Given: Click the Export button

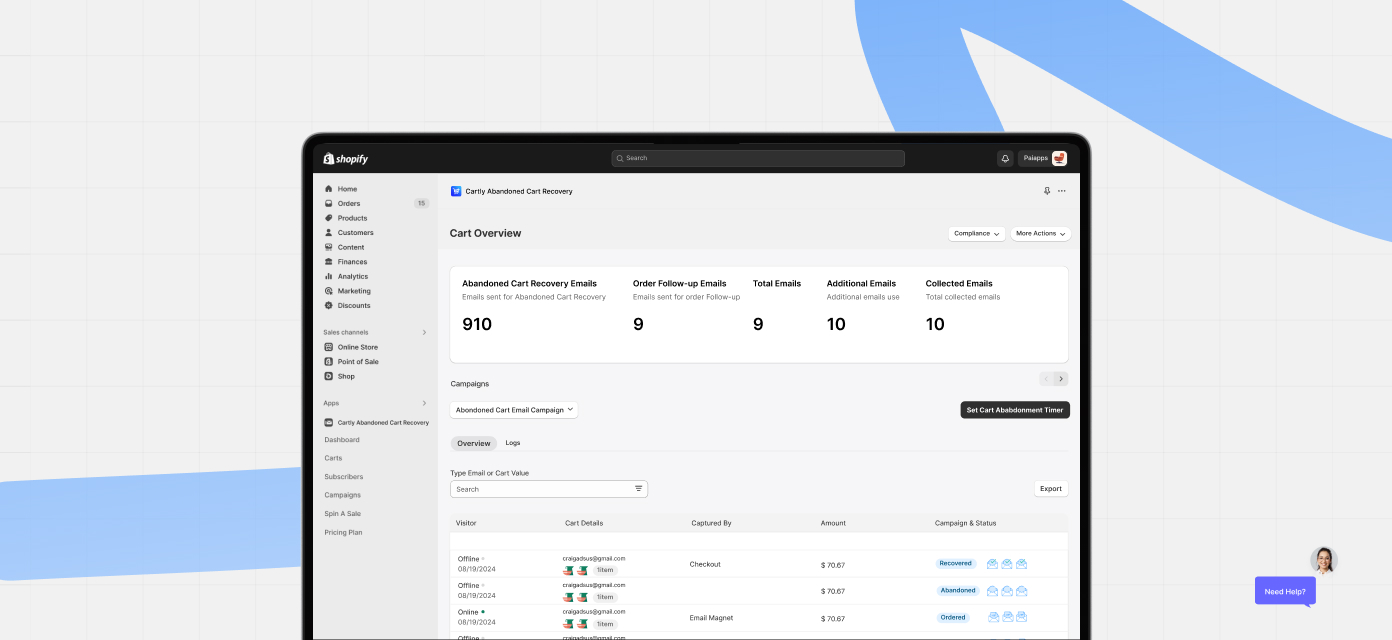Looking at the screenshot, I should point(1050,489).
